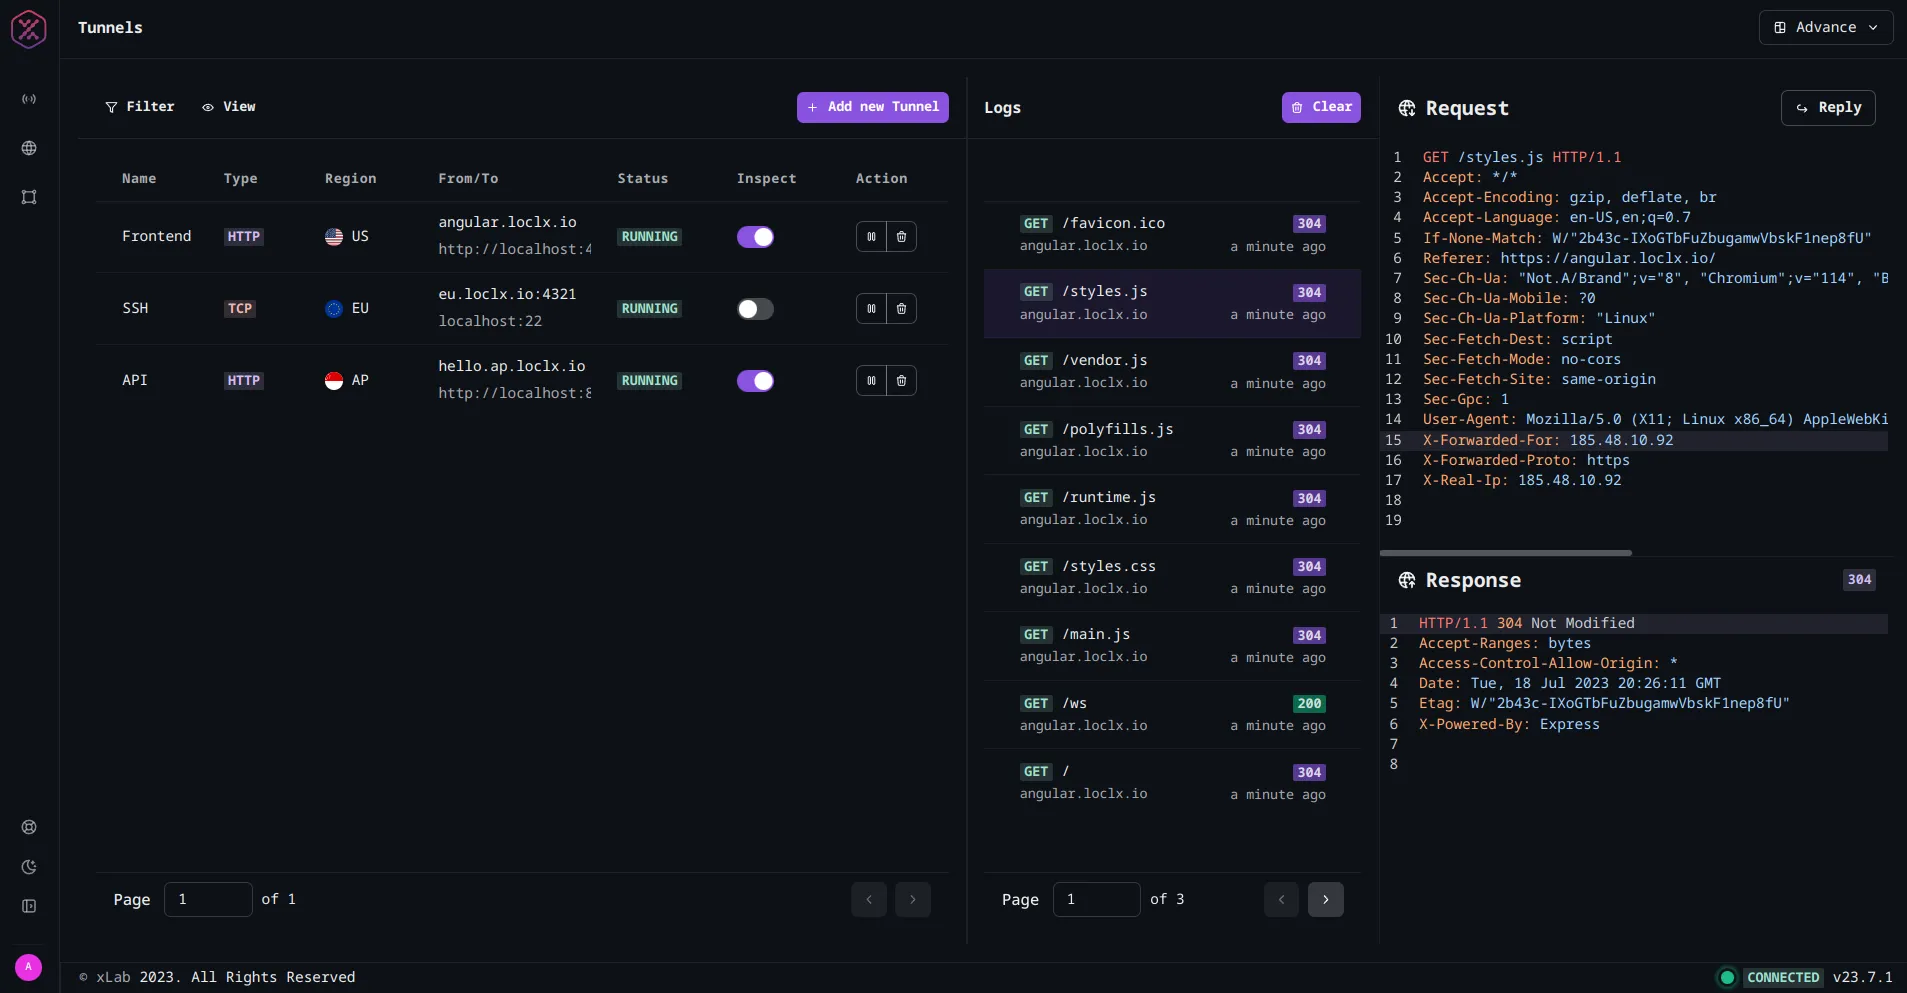Open the GET /ws log entry
Image resolution: width=1907 pixels, height=993 pixels.
tap(1170, 714)
